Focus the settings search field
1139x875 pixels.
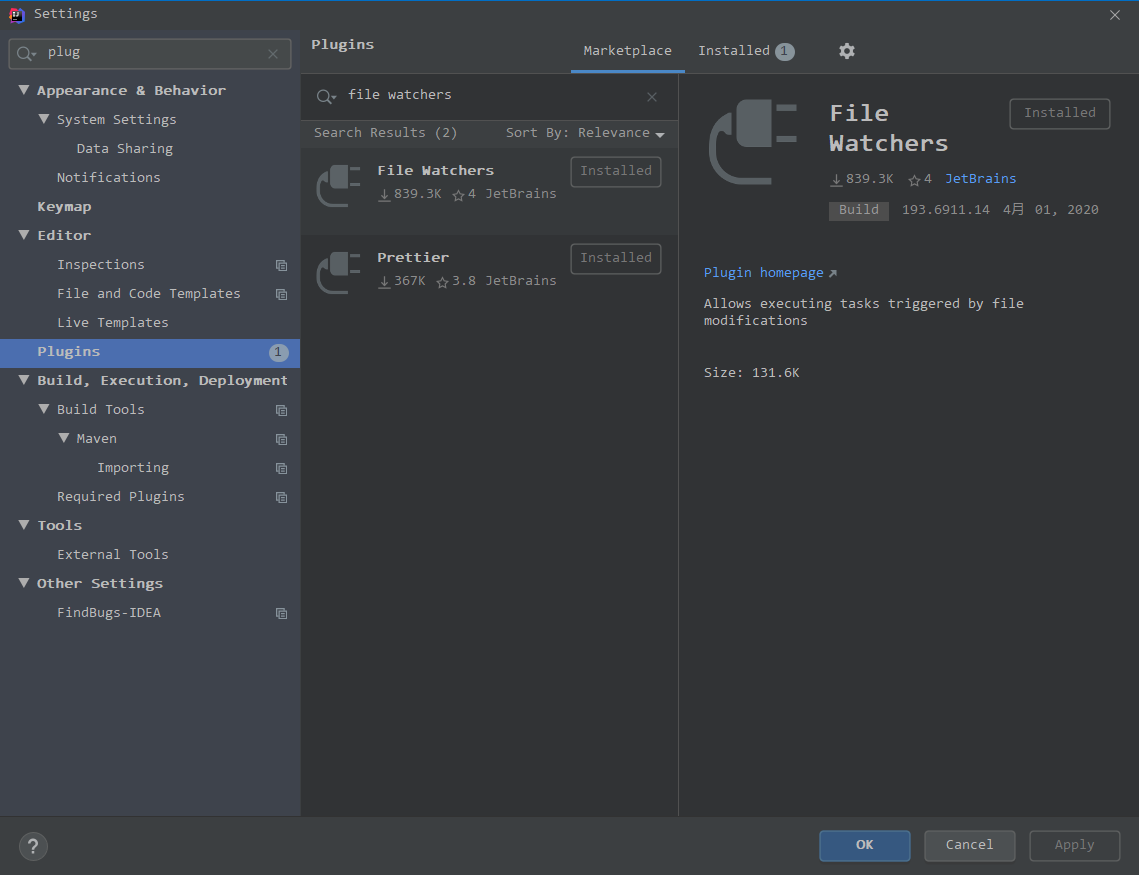coord(150,54)
